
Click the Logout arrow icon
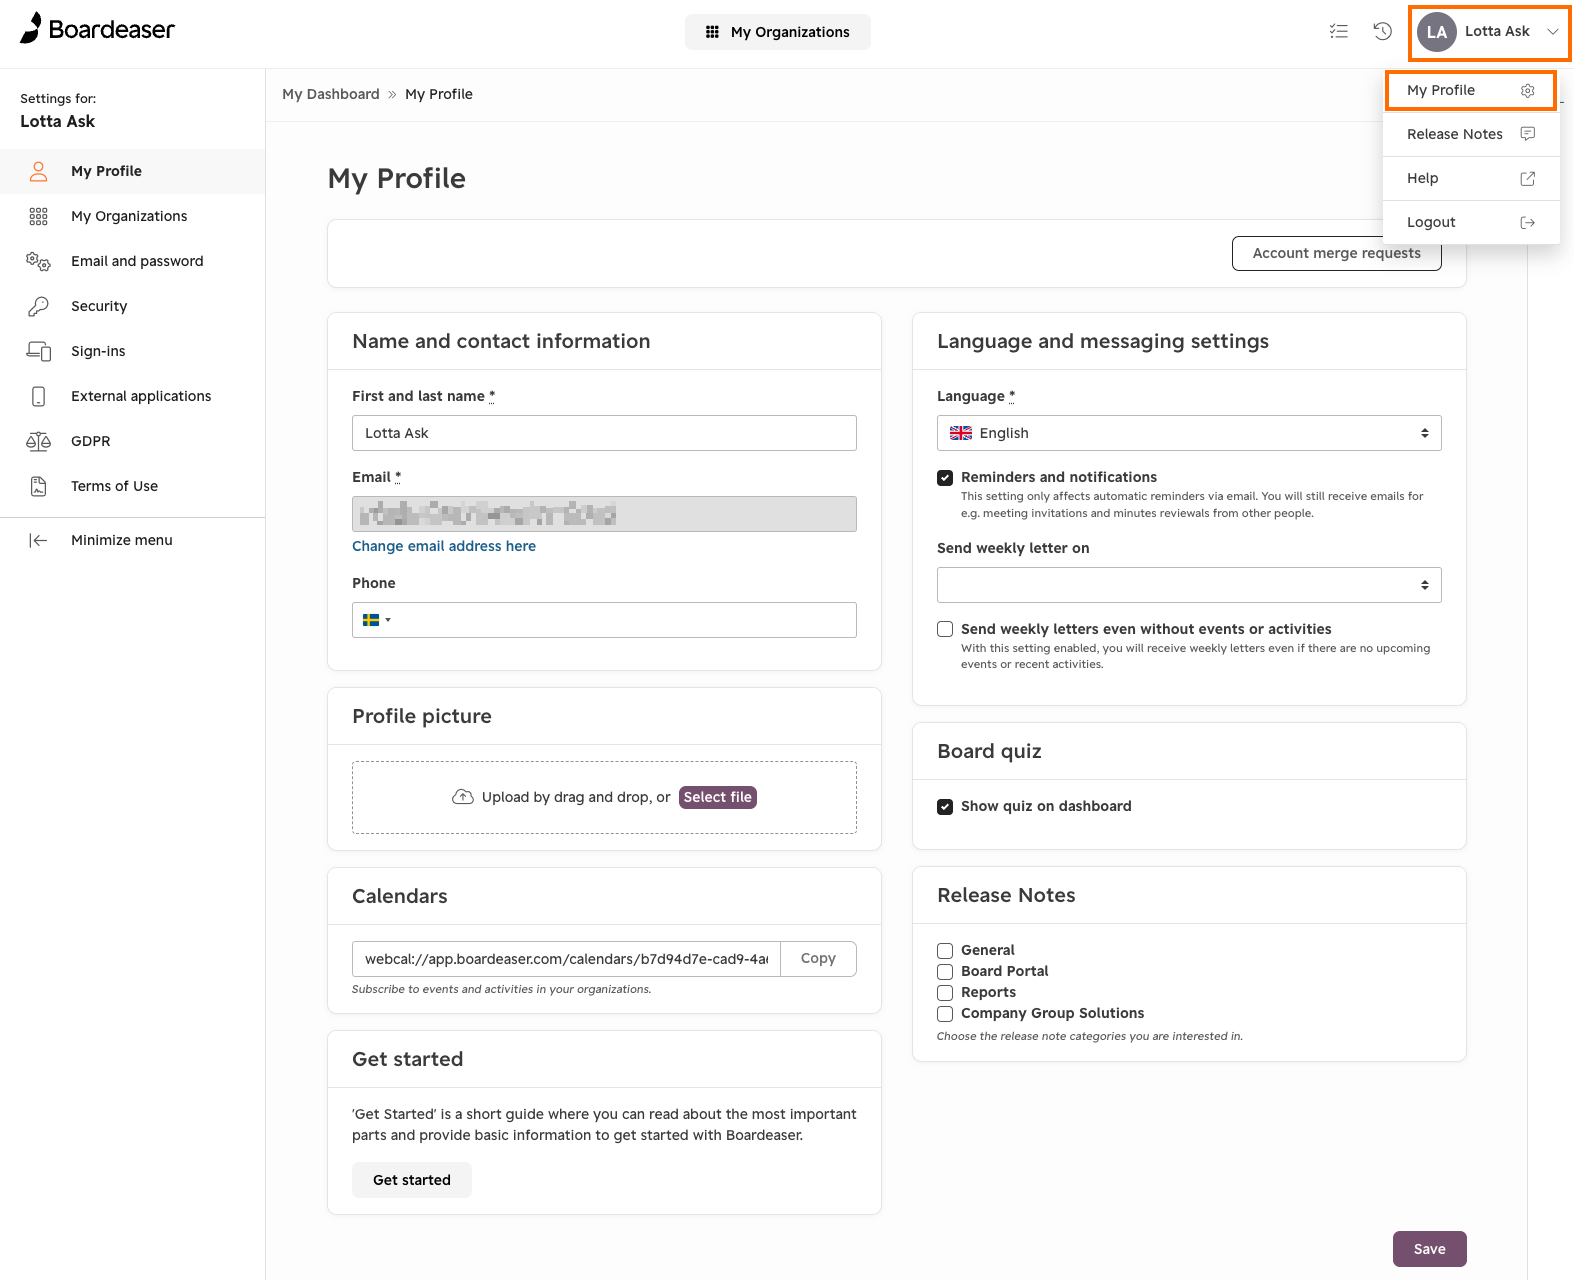1528,222
